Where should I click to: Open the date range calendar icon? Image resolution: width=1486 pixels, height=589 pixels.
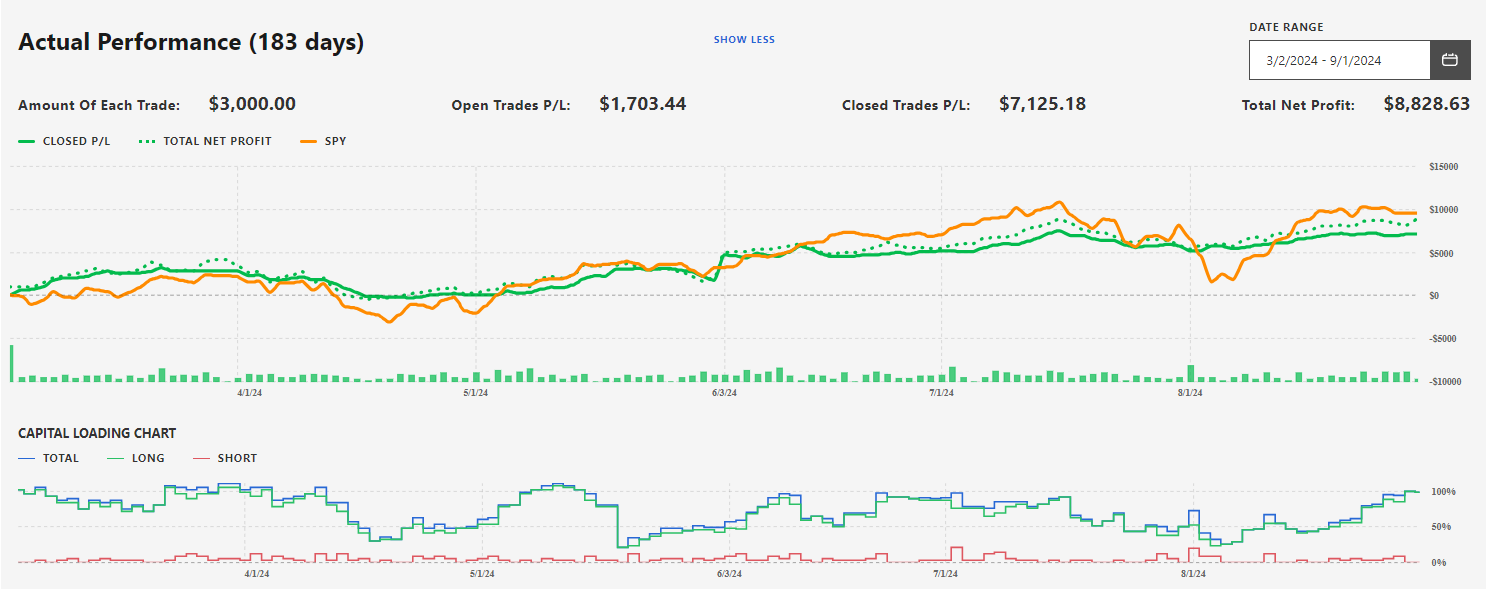point(1450,60)
